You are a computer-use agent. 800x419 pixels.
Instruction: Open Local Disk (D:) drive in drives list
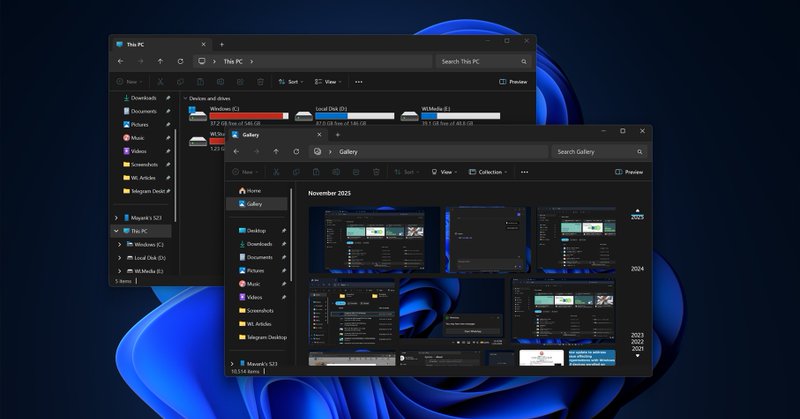click(x=304, y=116)
